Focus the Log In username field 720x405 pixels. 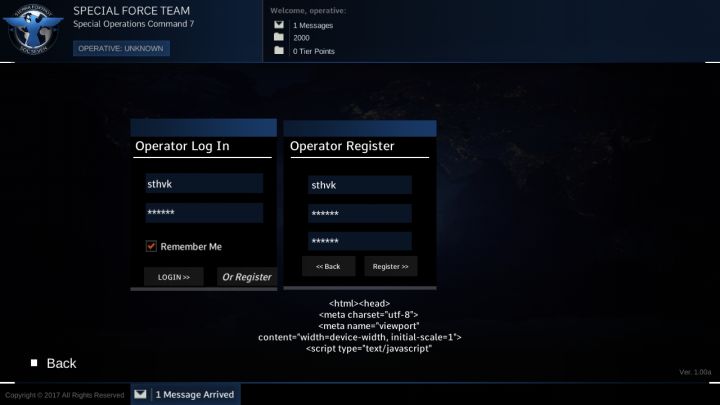tap(204, 184)
